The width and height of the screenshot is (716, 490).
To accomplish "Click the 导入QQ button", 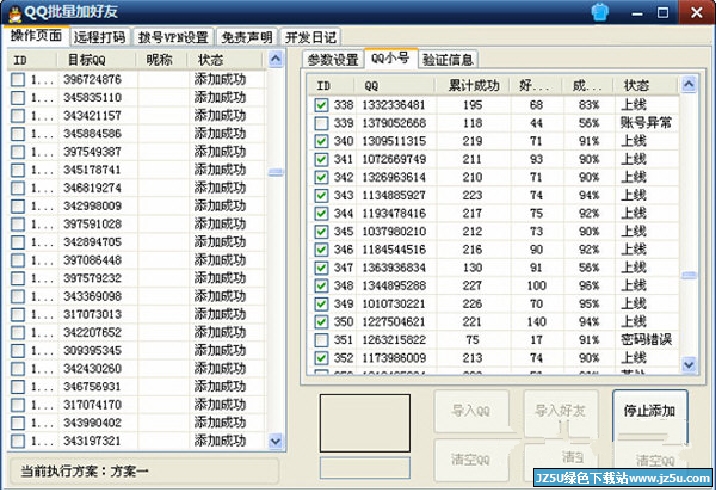I will point(471,411).
